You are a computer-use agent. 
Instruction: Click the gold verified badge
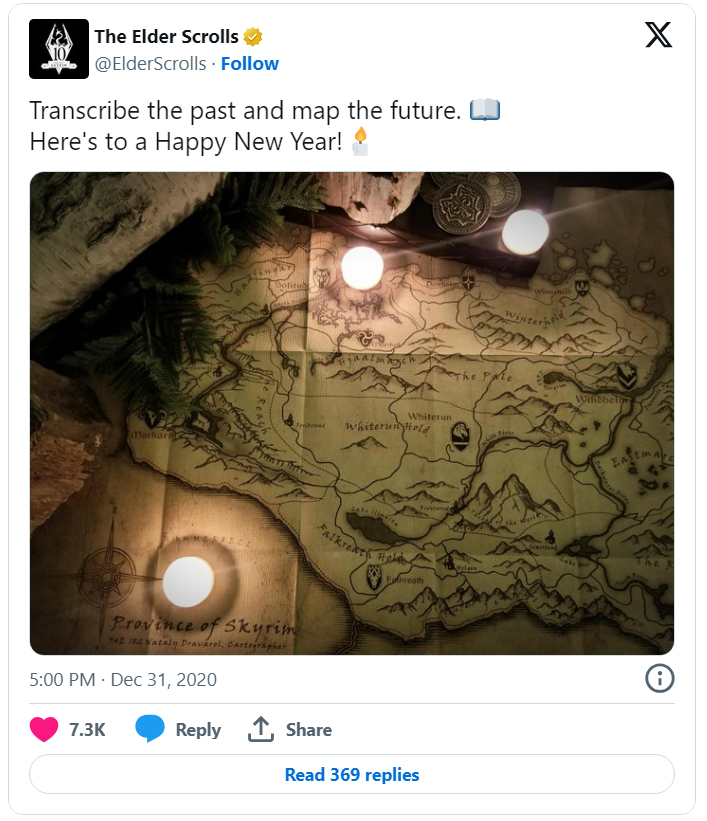(252, 37)
